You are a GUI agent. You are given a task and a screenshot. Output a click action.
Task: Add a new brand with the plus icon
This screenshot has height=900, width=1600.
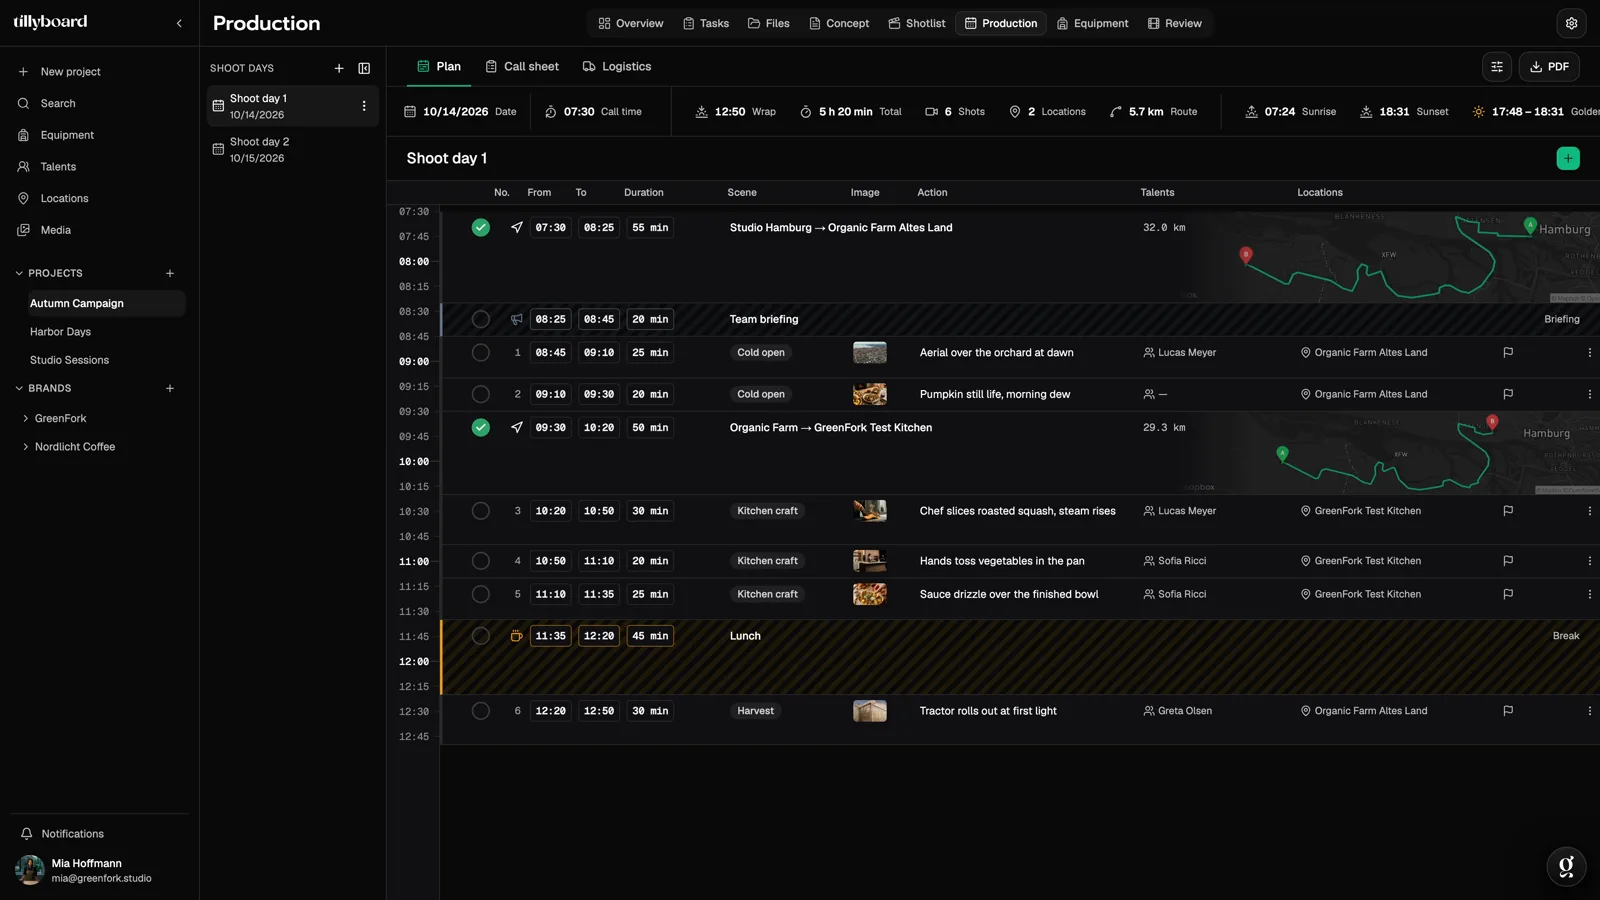(170, 388)
